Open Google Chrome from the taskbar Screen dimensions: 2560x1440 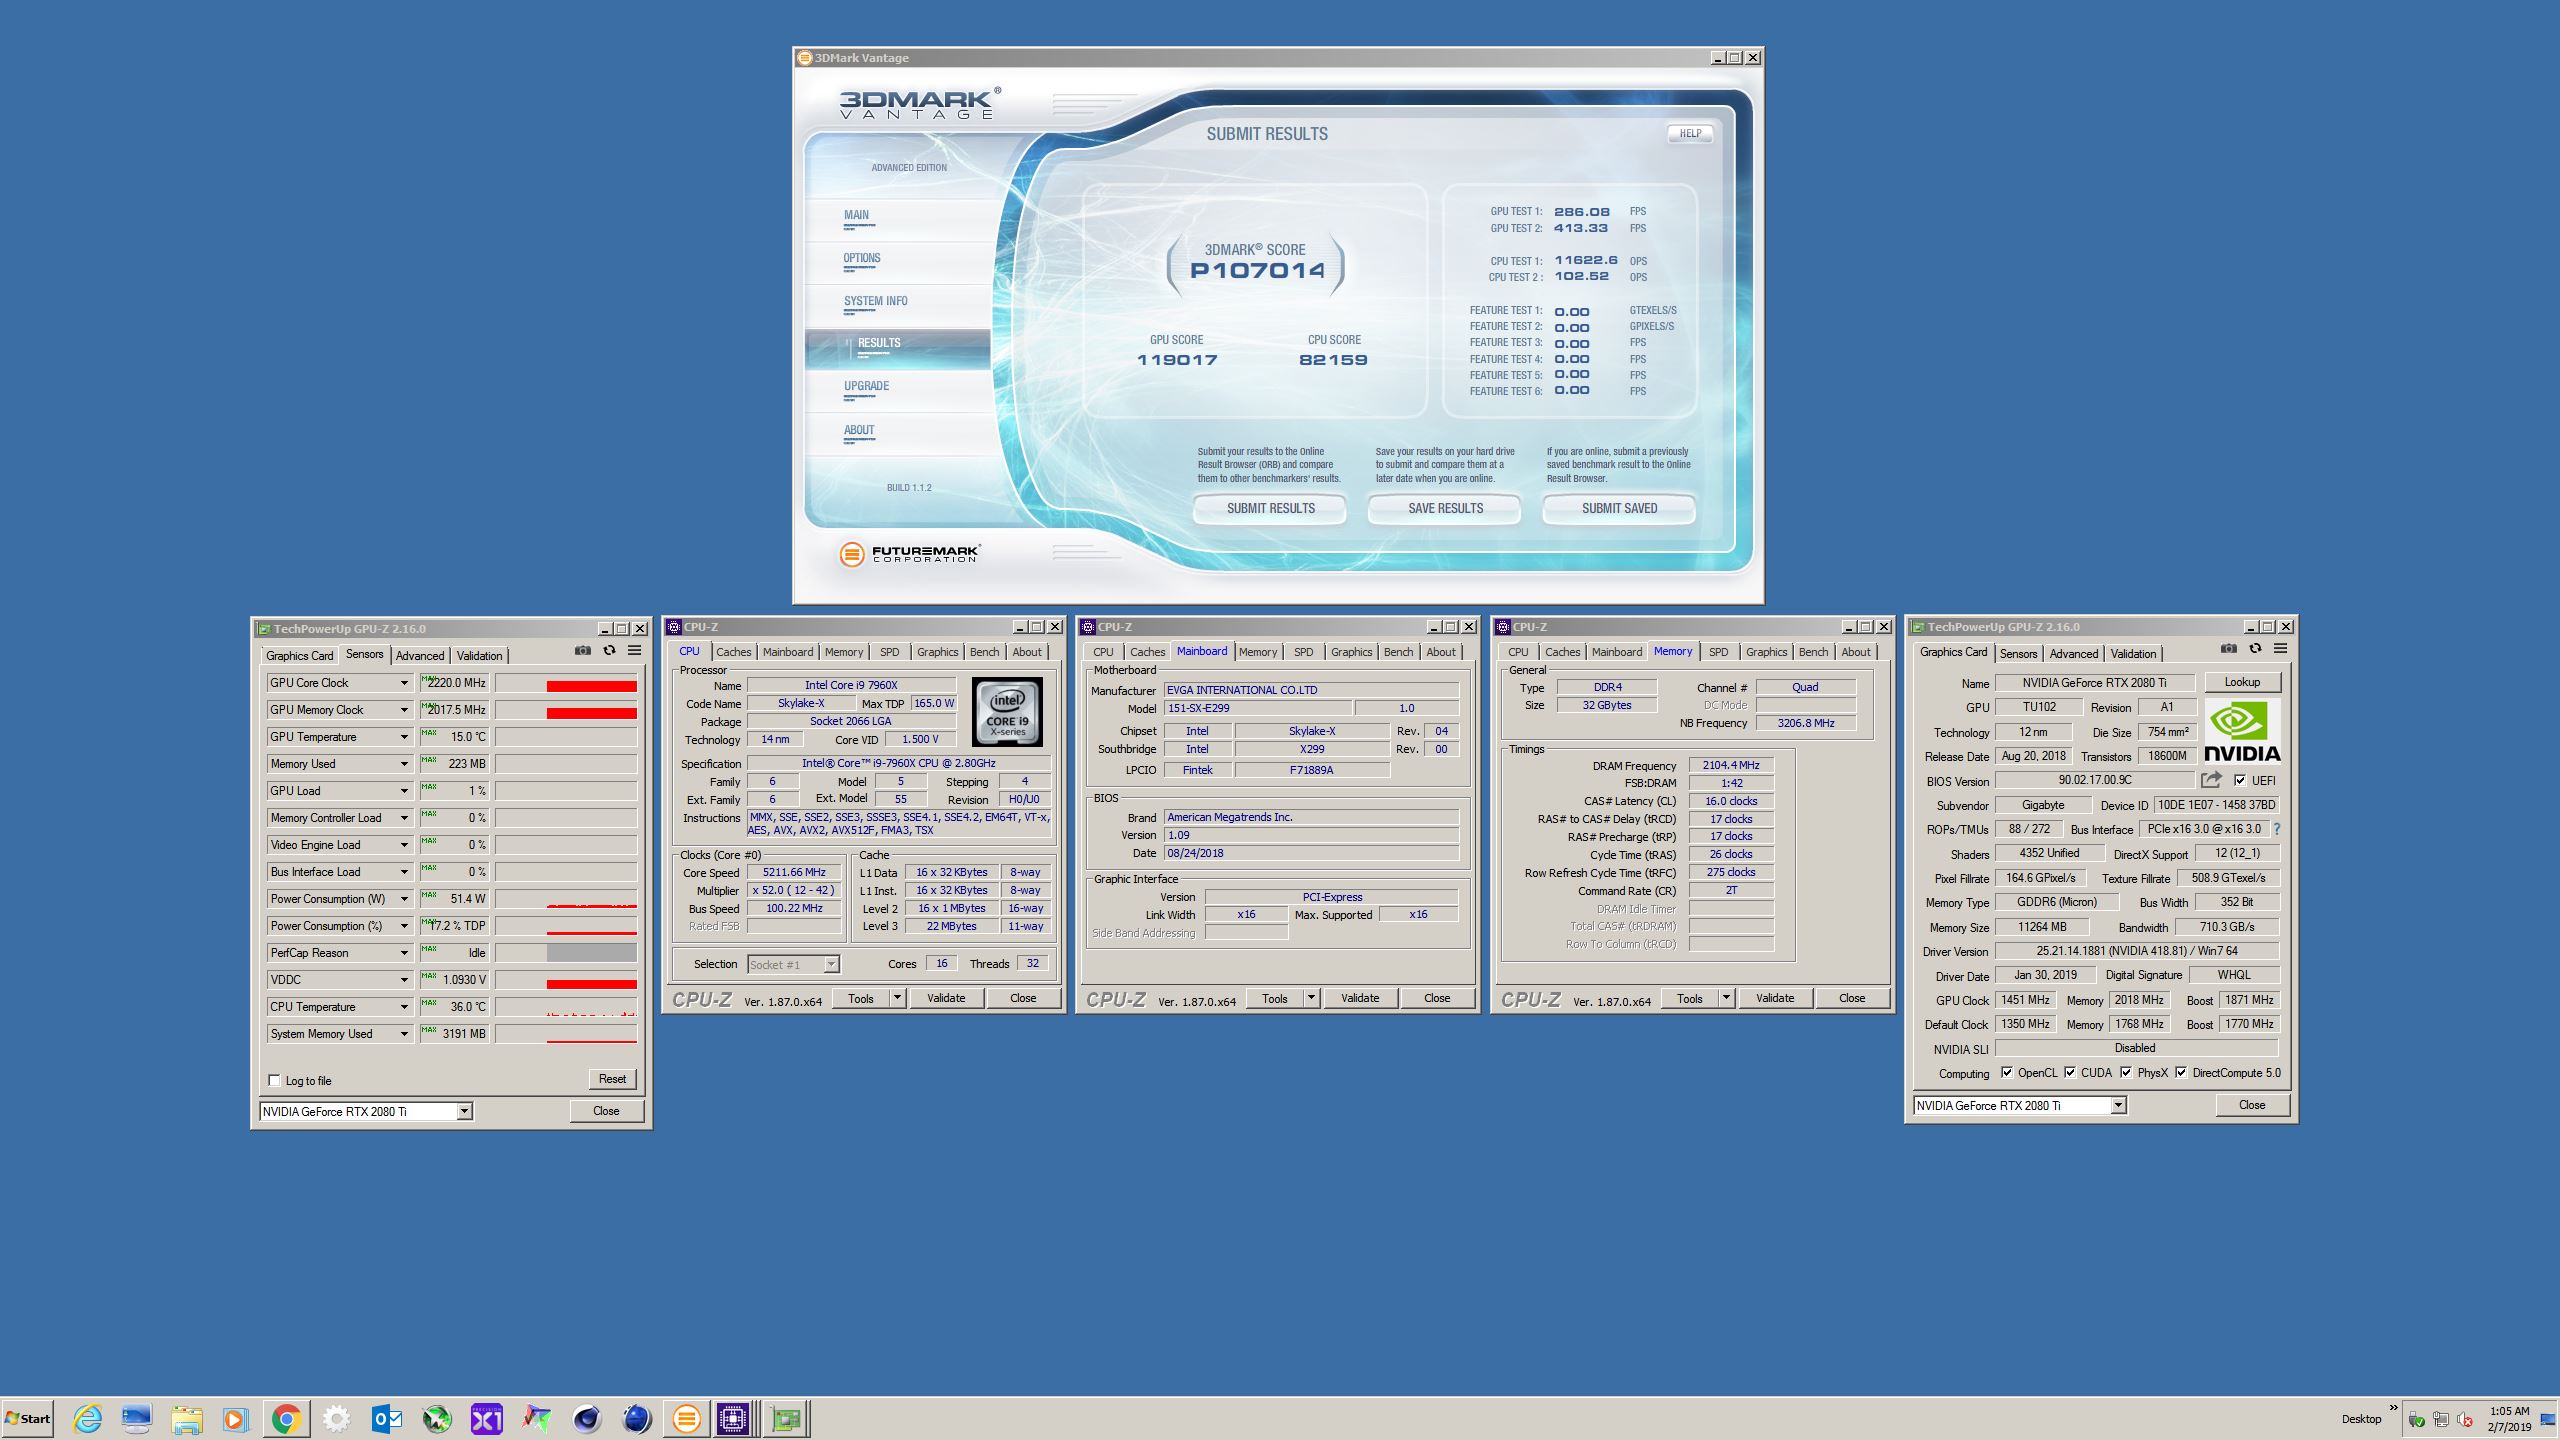[x=286, y=1418]
